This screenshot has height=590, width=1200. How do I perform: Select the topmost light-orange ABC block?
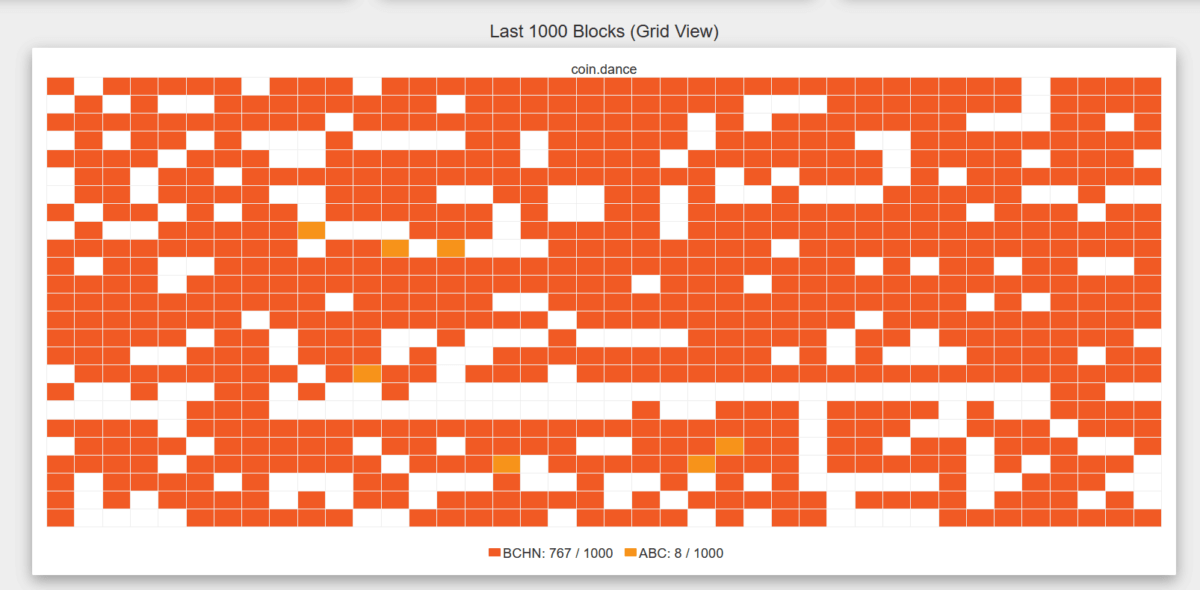(312, 230)
